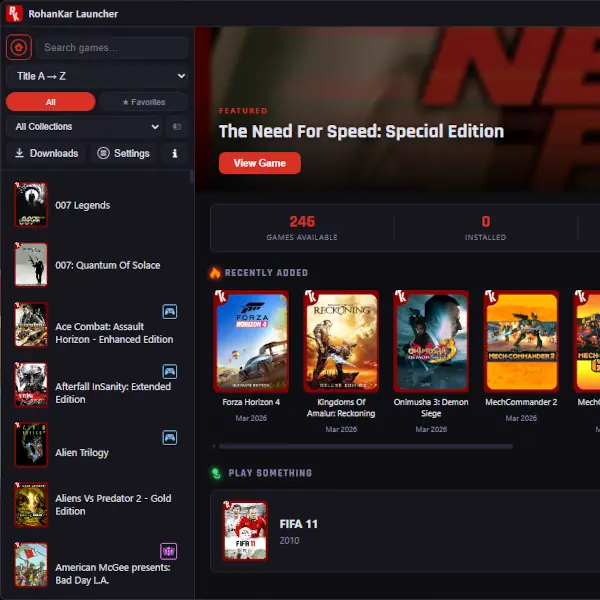Open the Downloads section

46,153
